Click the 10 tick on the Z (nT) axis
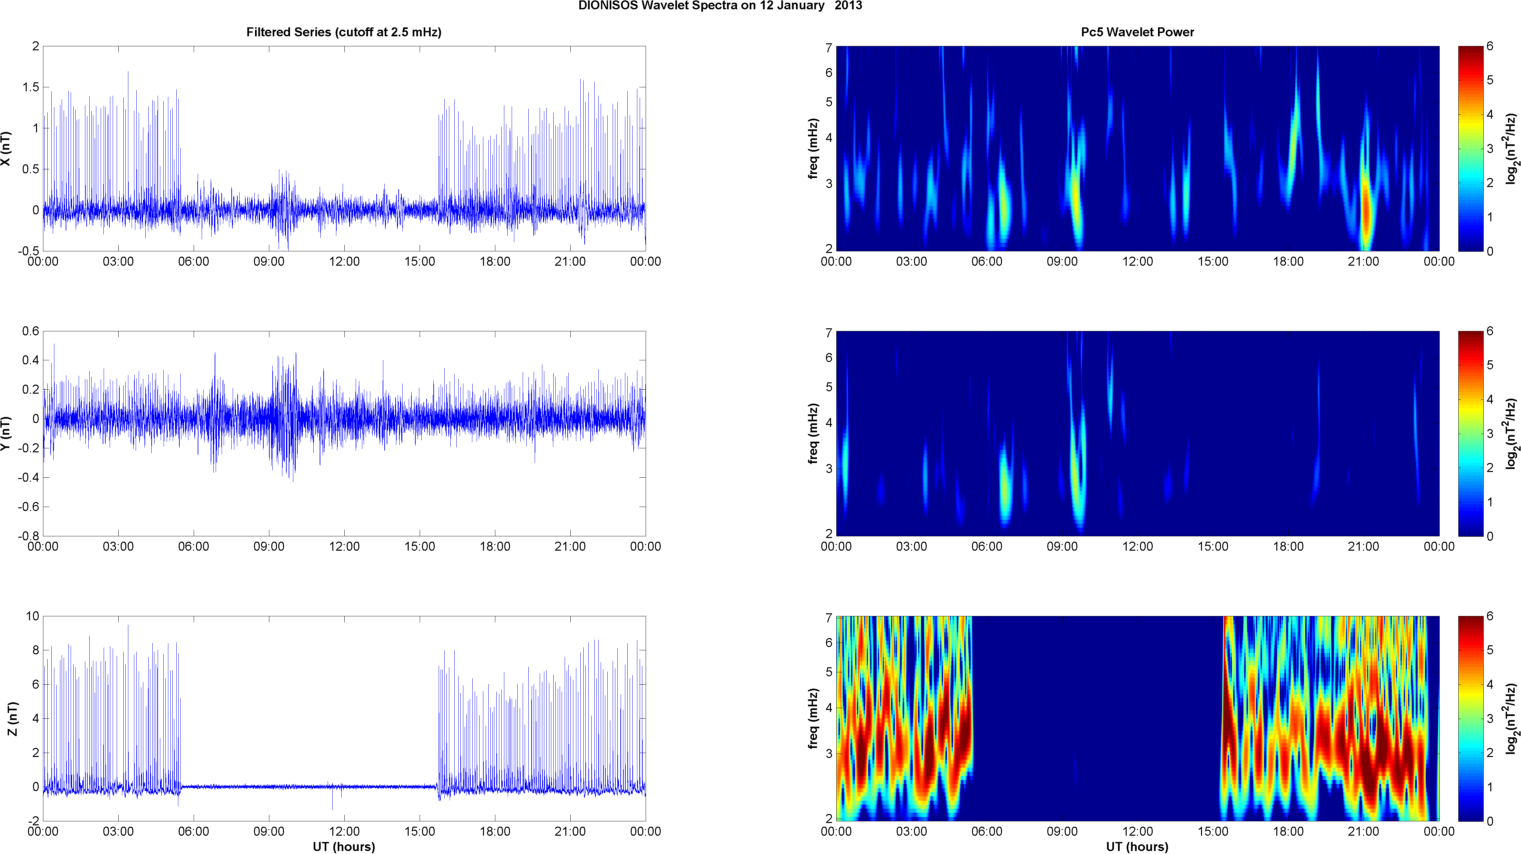Screen dimensions: 1521x854 [33, 616]
